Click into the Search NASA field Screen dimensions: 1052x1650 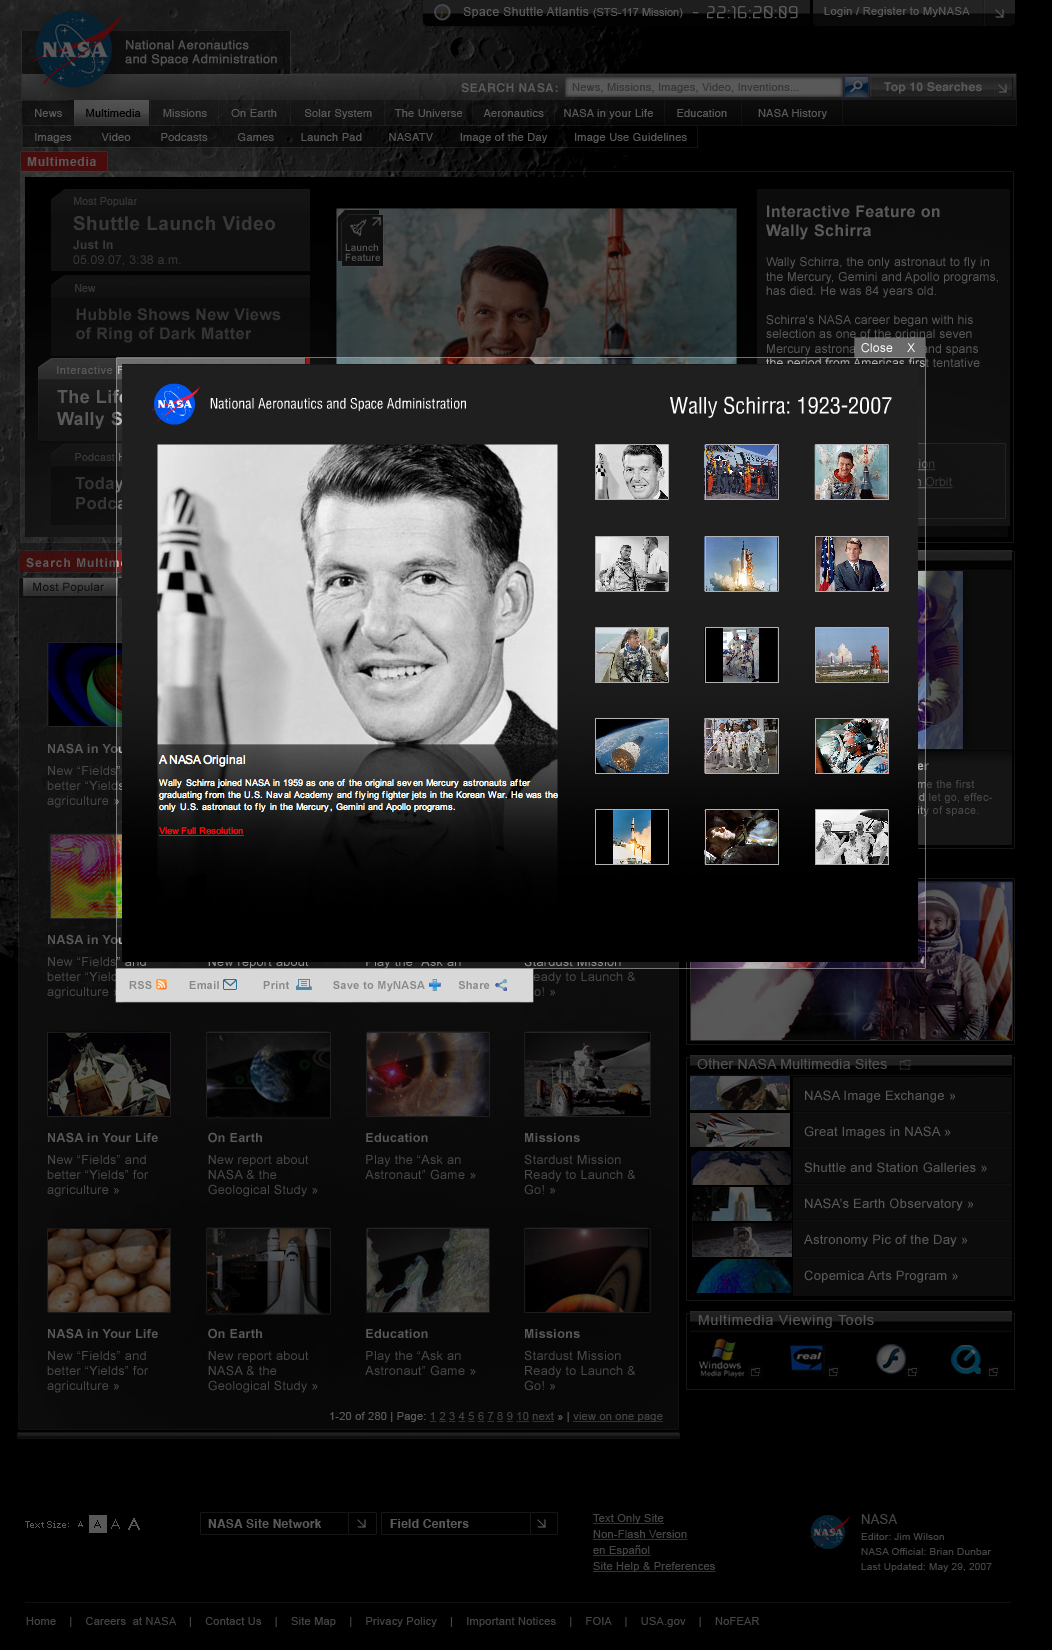click(x=703, y=87)
